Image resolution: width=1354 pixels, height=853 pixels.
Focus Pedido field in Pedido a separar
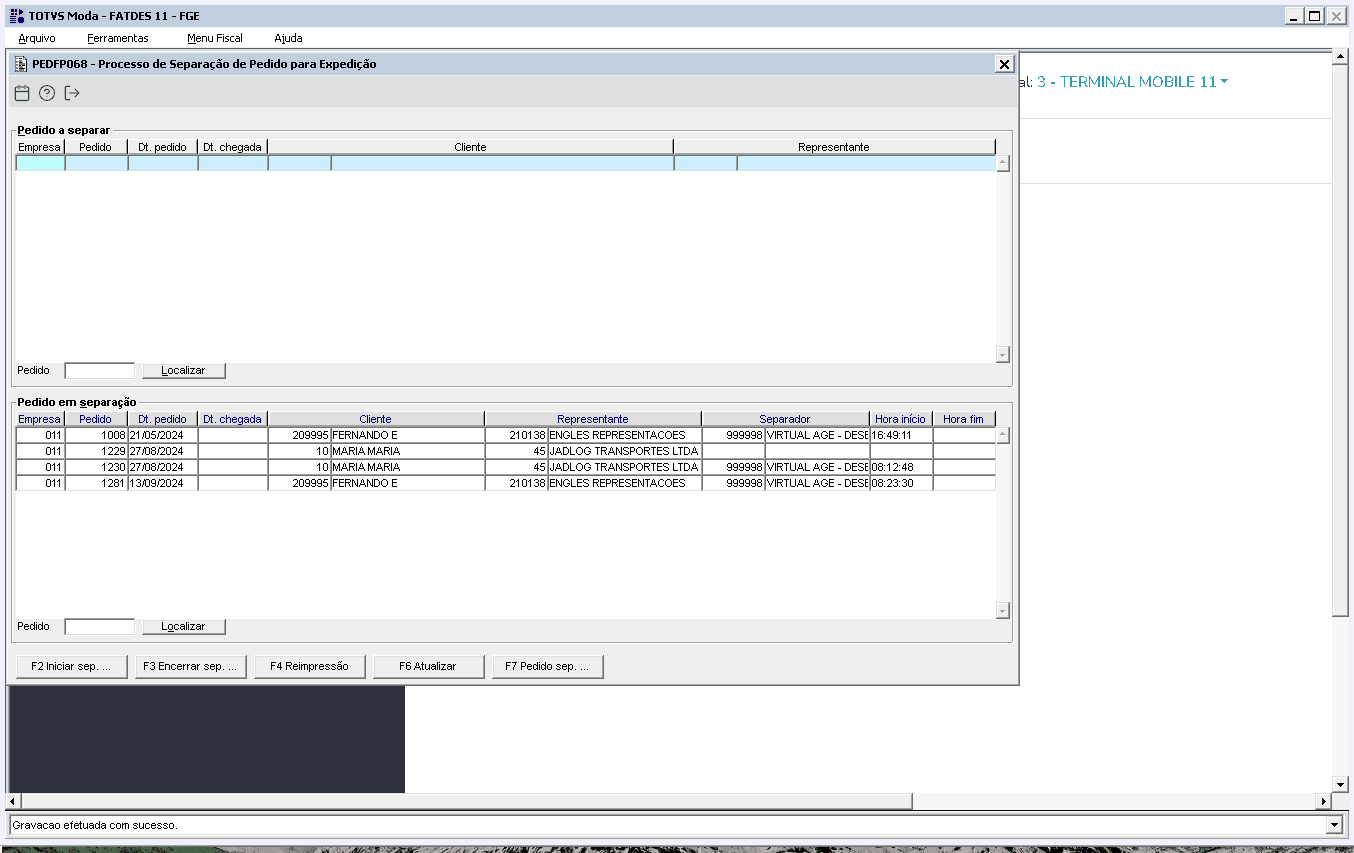(99, 370)
